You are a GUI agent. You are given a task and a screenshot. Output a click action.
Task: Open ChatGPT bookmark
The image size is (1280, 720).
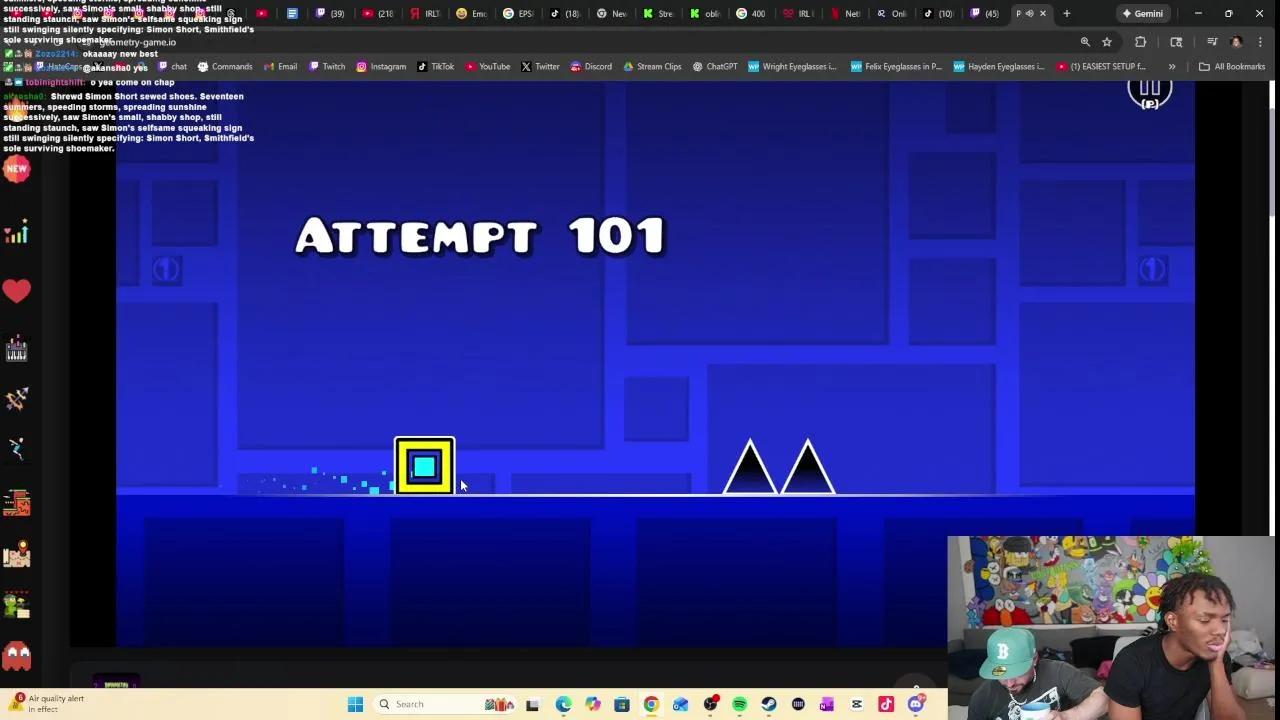pos(714,67)
